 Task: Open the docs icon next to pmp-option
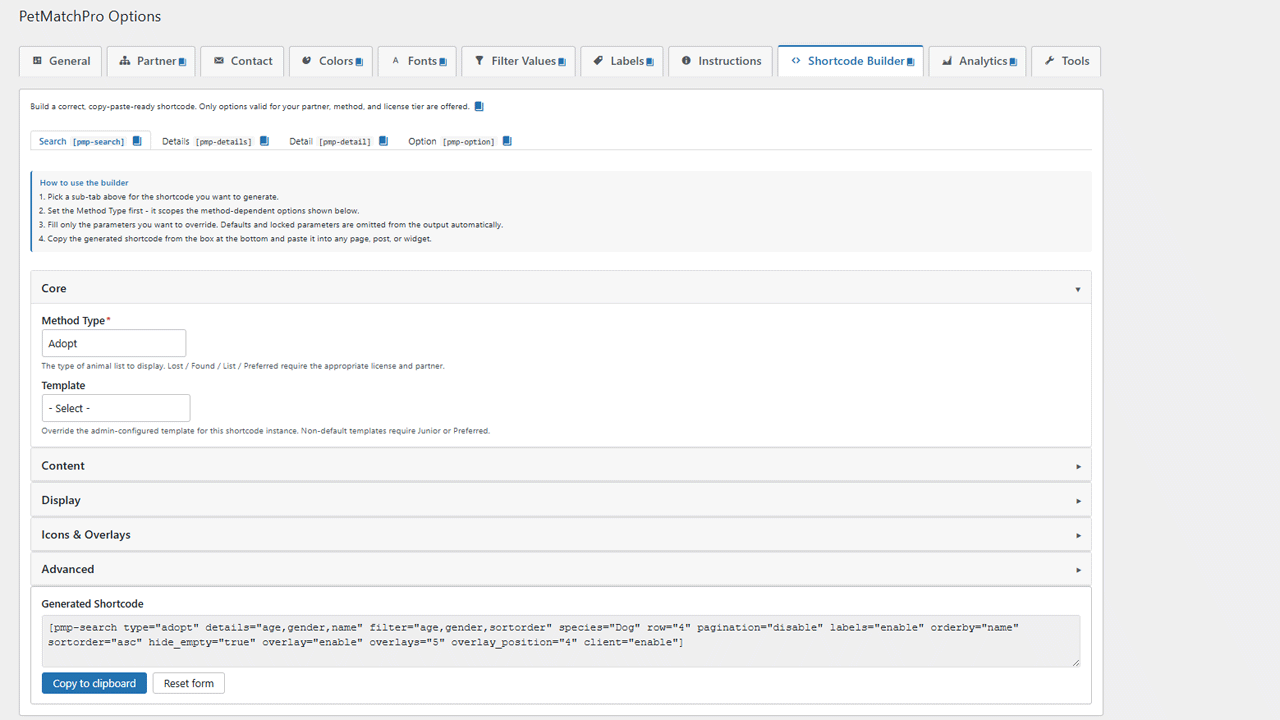pyautogui.click(x=507, y=141)
